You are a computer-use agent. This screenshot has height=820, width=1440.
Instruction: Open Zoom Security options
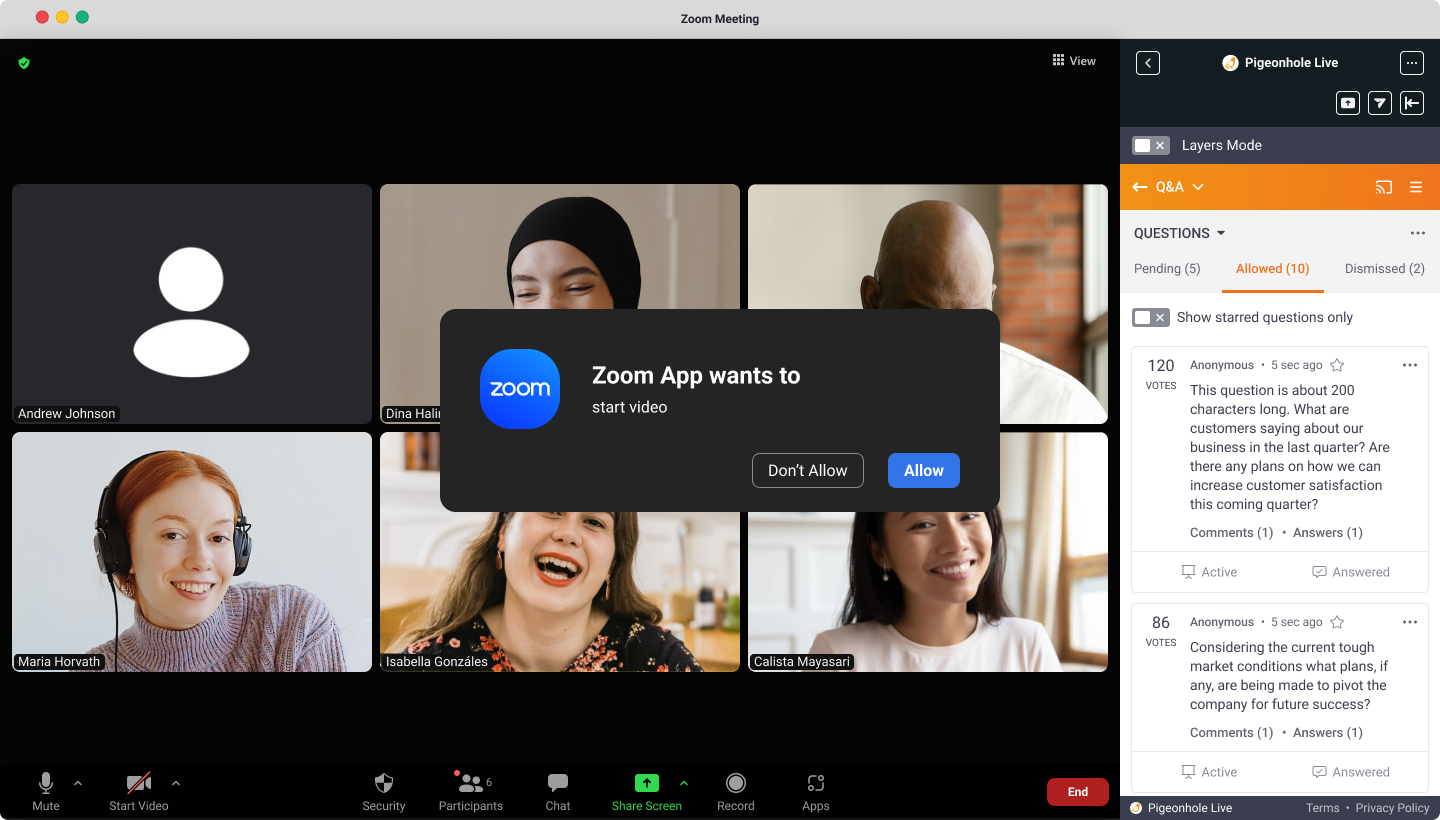click(x=383, y=791)
